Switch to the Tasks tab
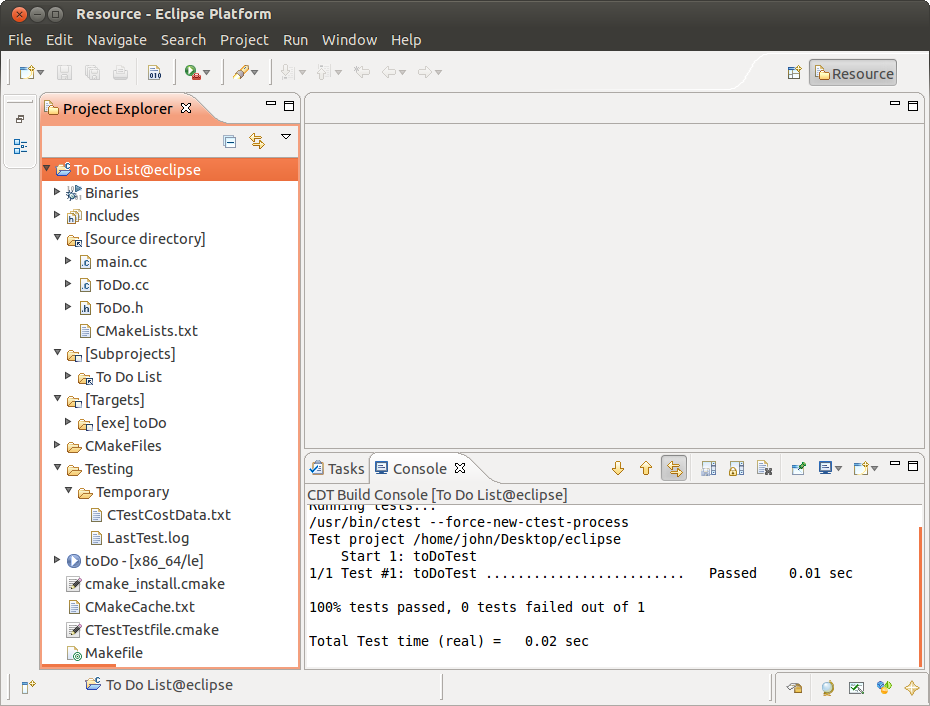The height and width of the screenshot is (706, 930). click(x=337, y=469)
